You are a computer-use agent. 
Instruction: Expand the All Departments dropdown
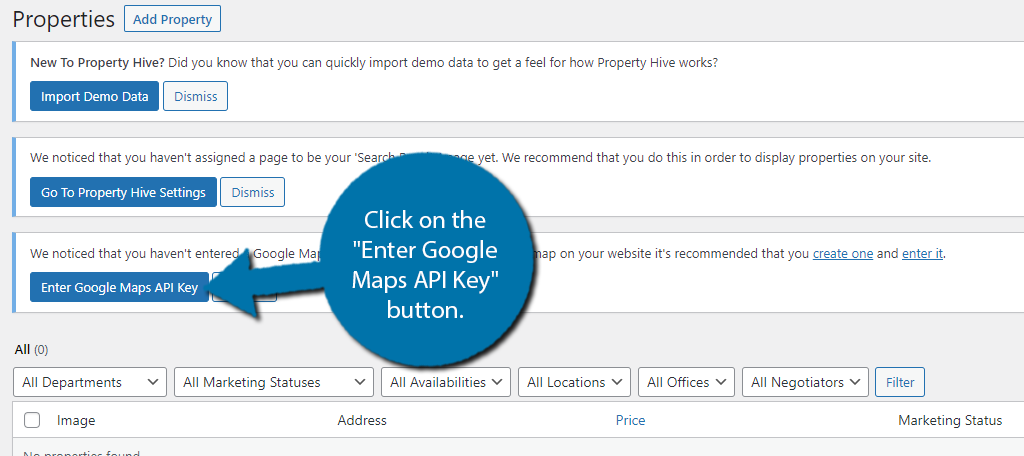click(x=90, y=382)
